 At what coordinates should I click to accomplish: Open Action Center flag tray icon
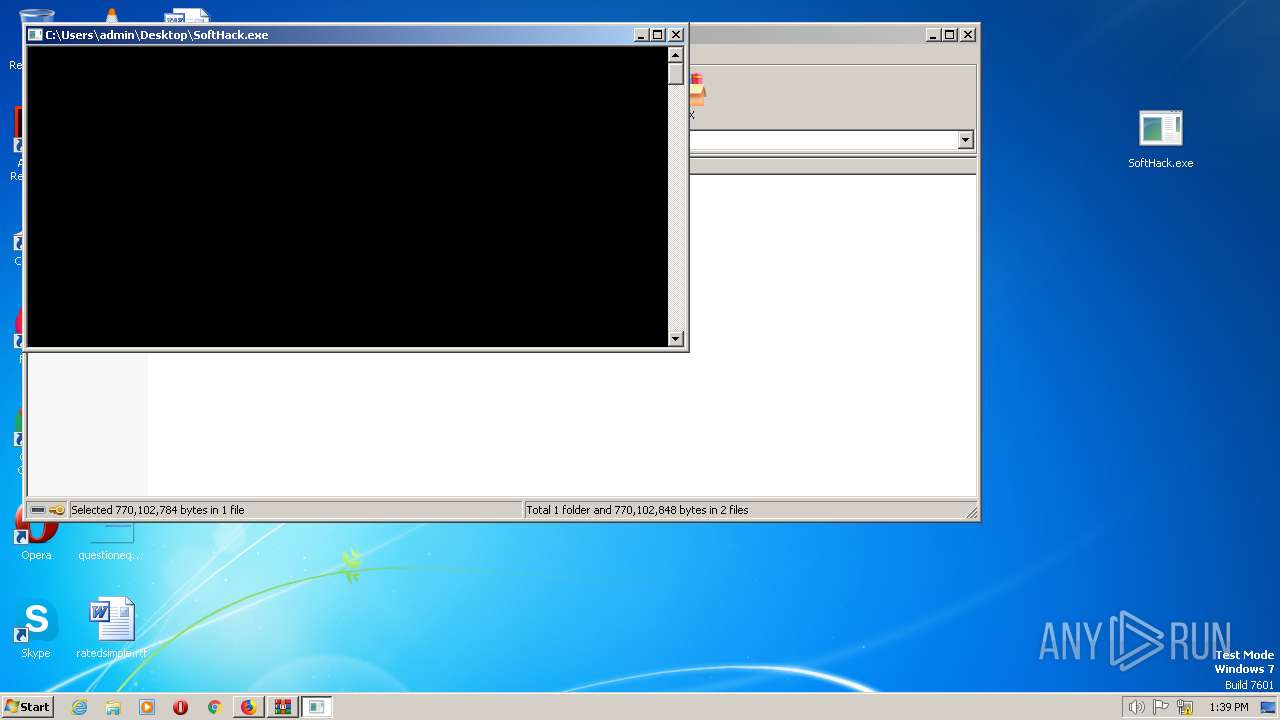pos(1161,707)
